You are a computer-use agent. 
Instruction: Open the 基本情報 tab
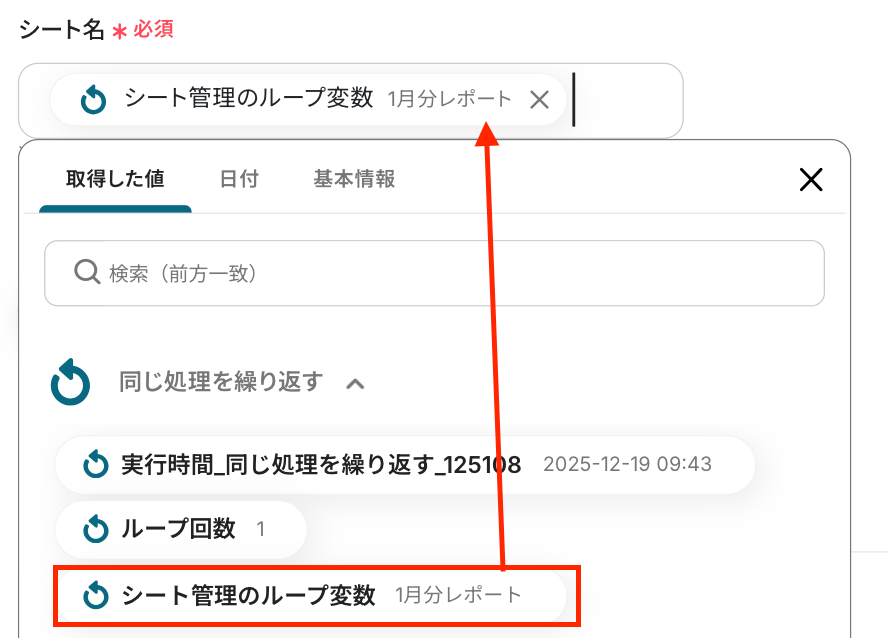point(354,179)
